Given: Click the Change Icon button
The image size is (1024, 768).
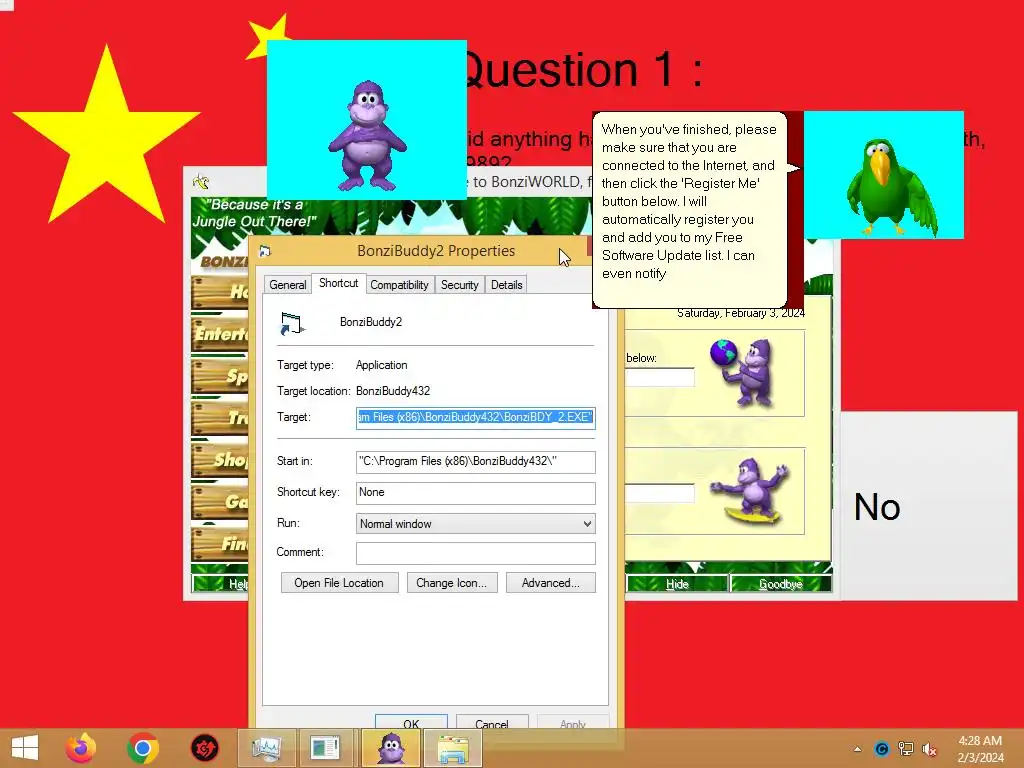Looking at the screenshot, I should [451, 583].
